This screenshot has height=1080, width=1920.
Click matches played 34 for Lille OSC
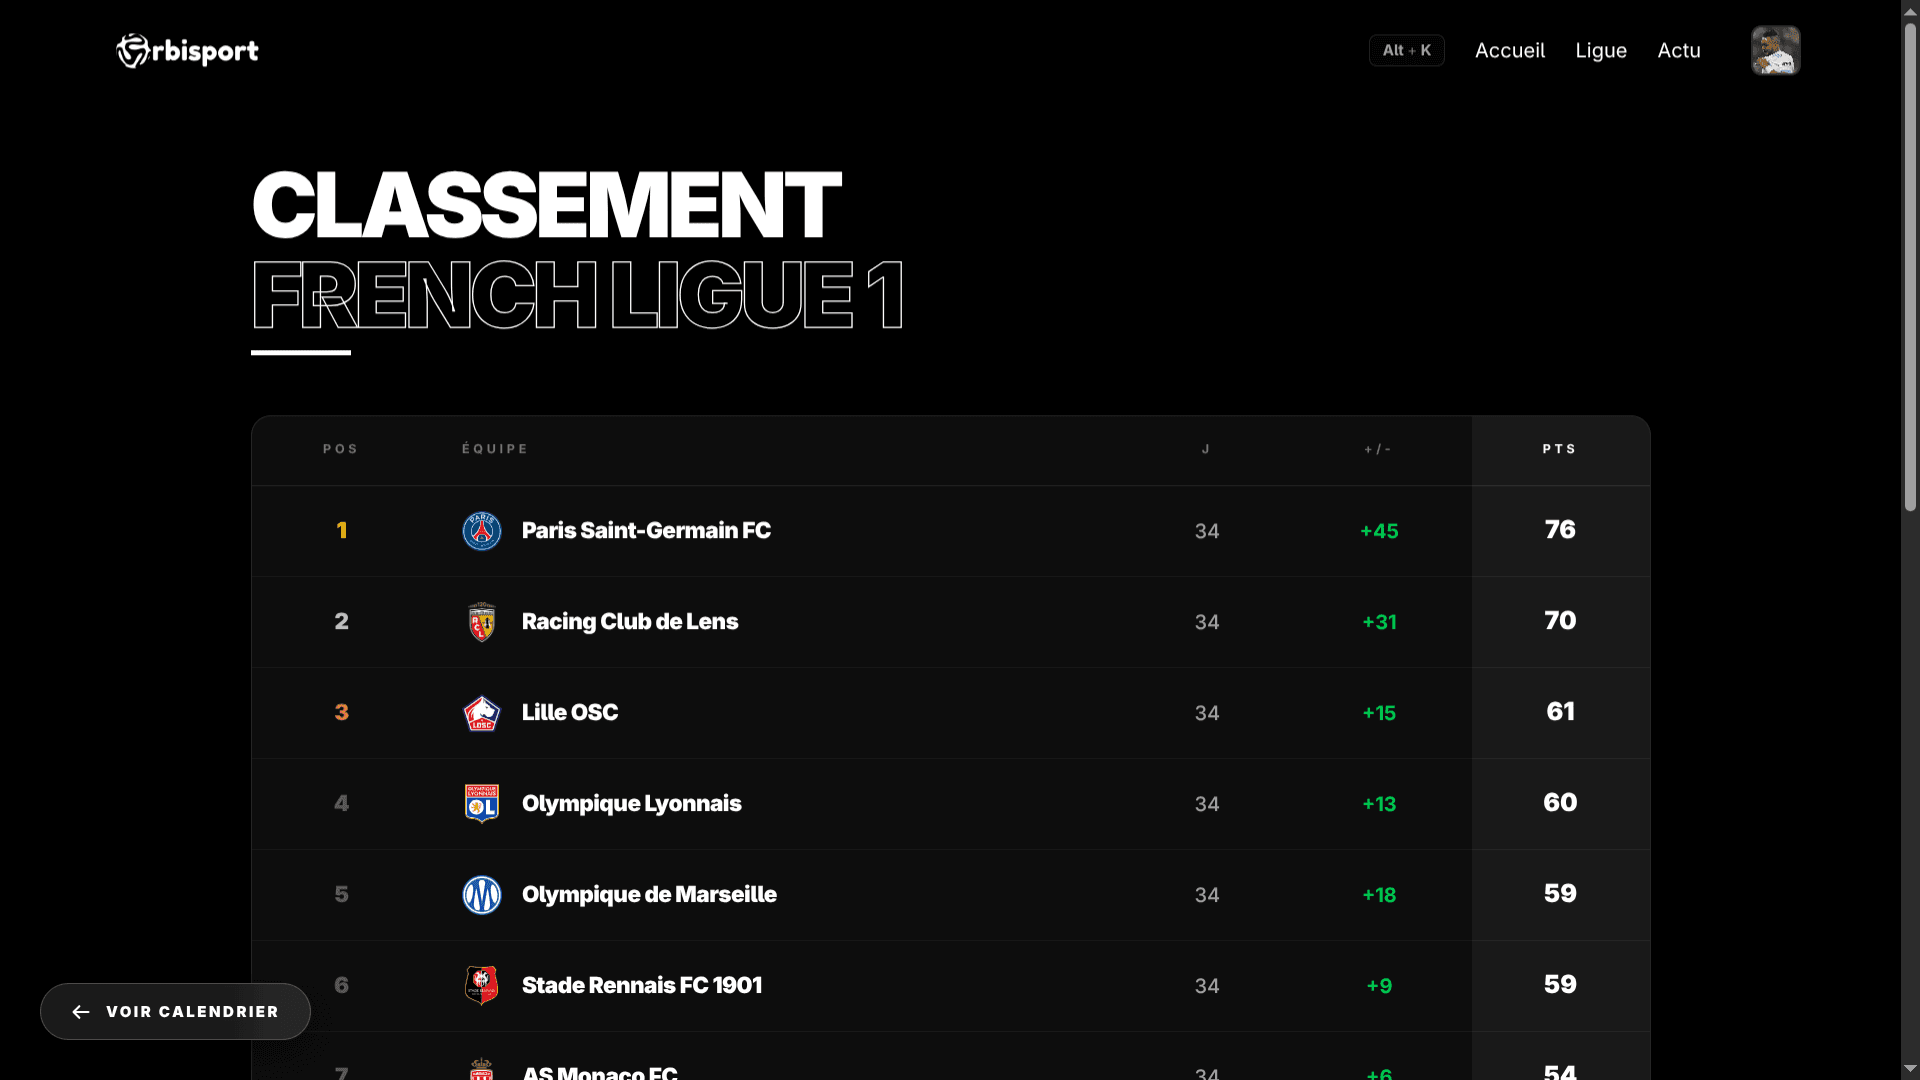click(x=1207, y=714)
